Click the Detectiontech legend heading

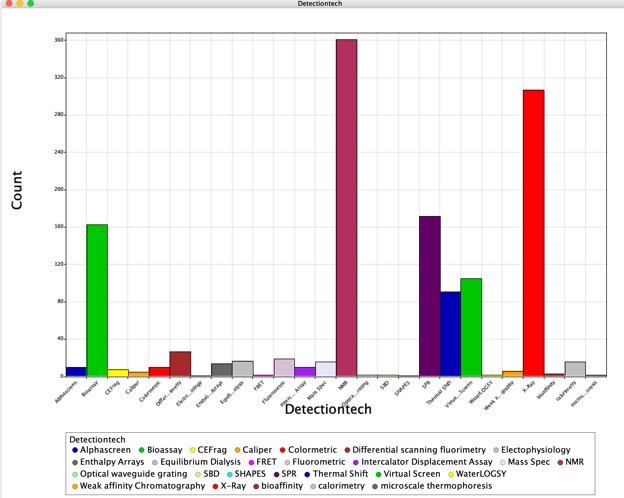(x=97, y=439)
